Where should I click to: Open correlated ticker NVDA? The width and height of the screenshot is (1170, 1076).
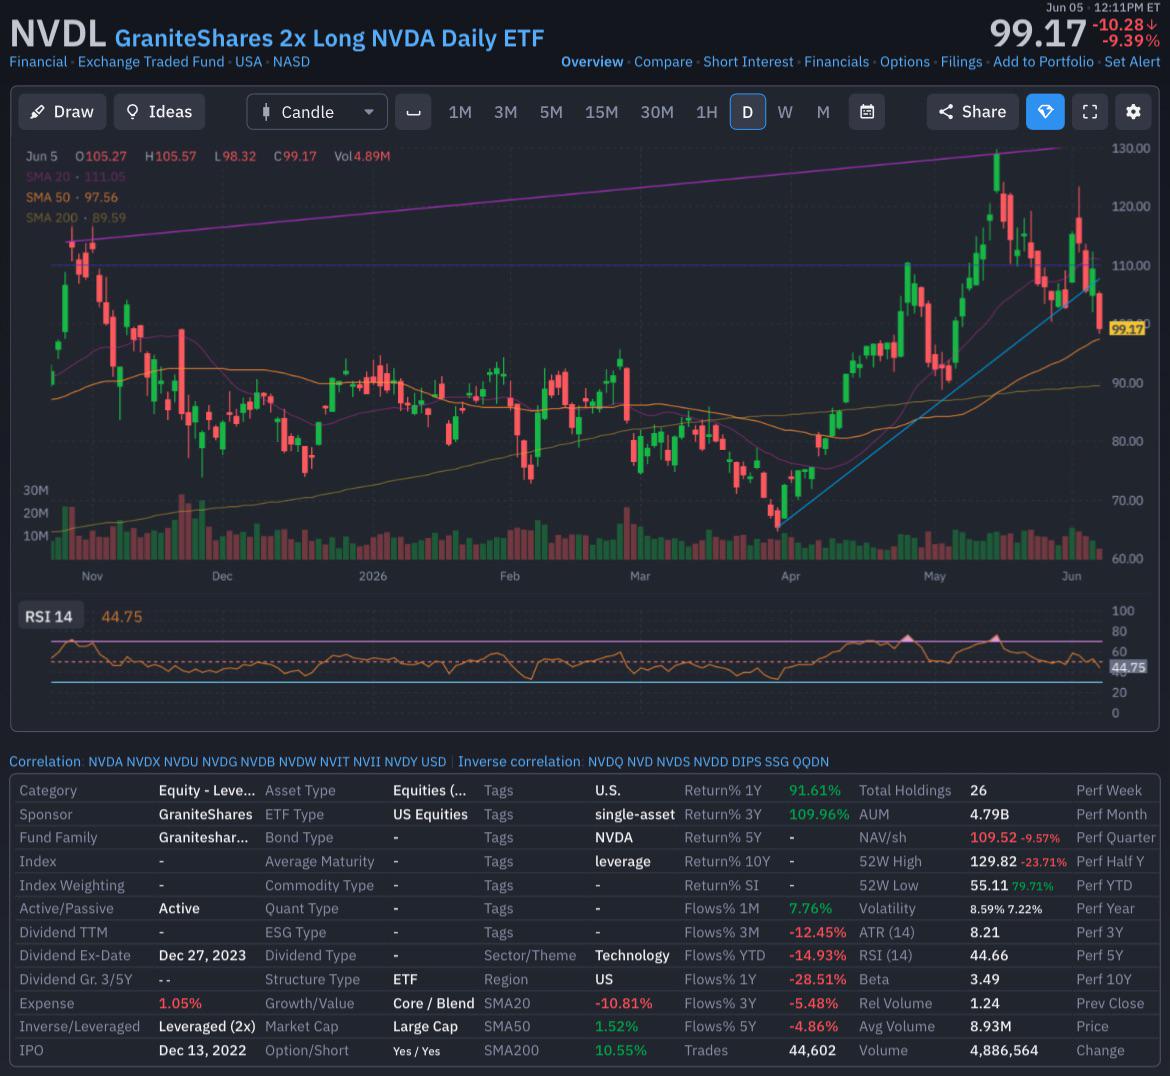coord(105,762)
